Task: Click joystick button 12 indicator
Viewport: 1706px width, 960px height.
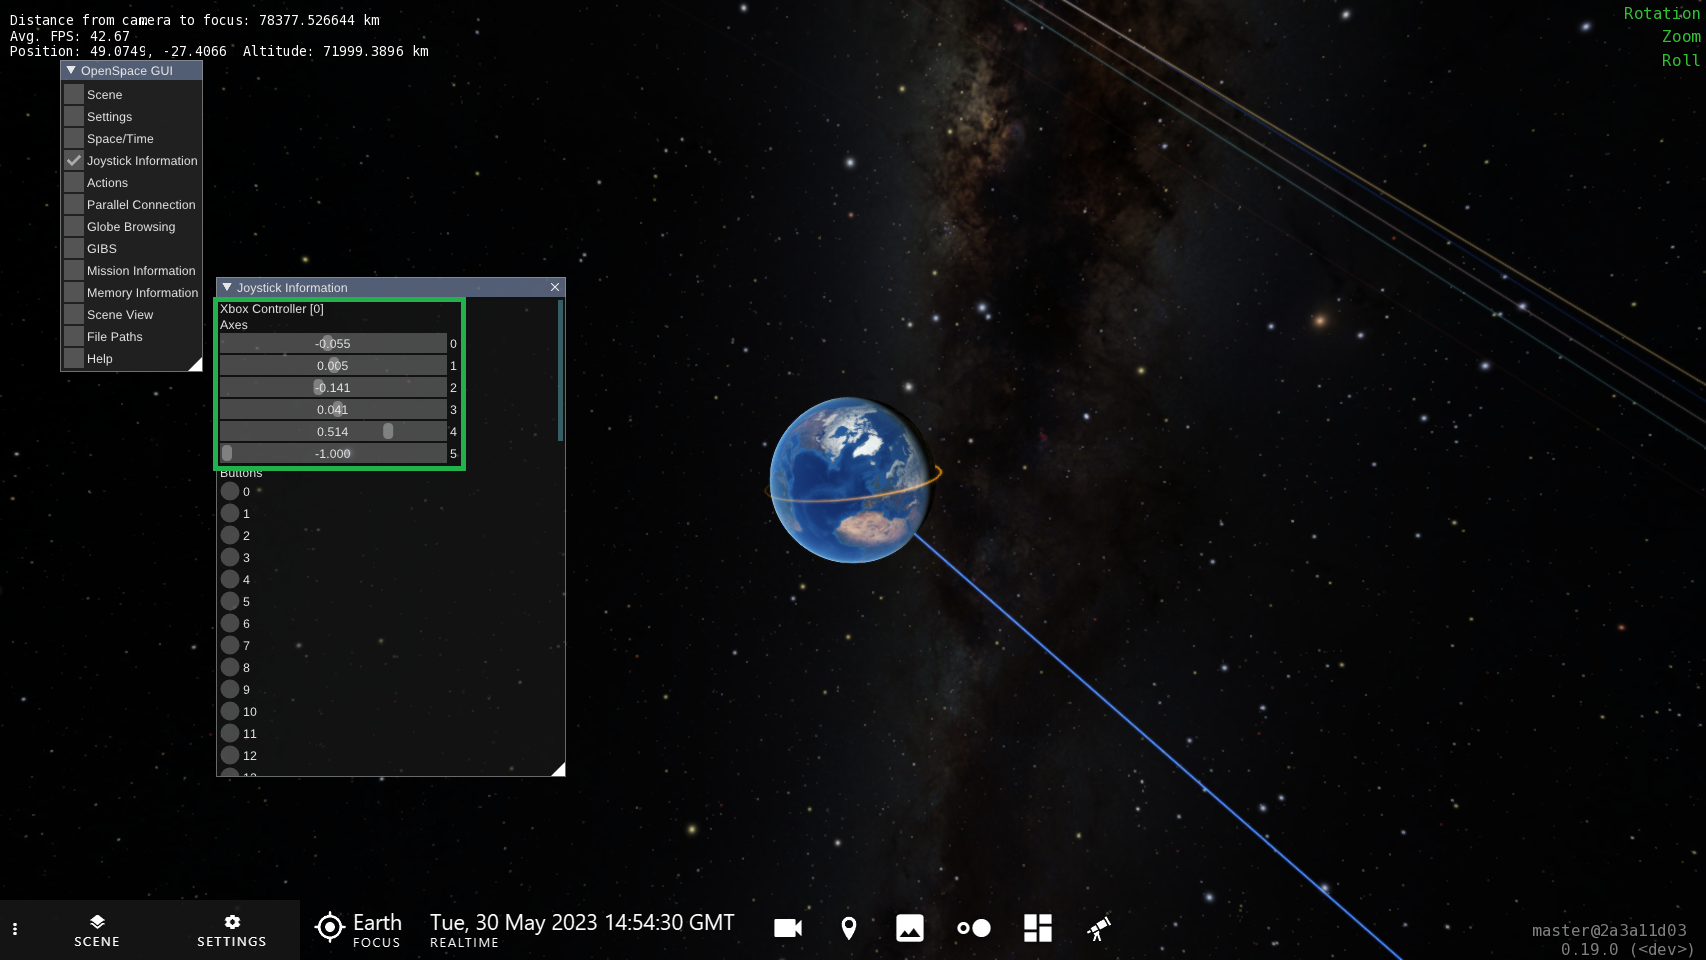Action: coord(230,755)
